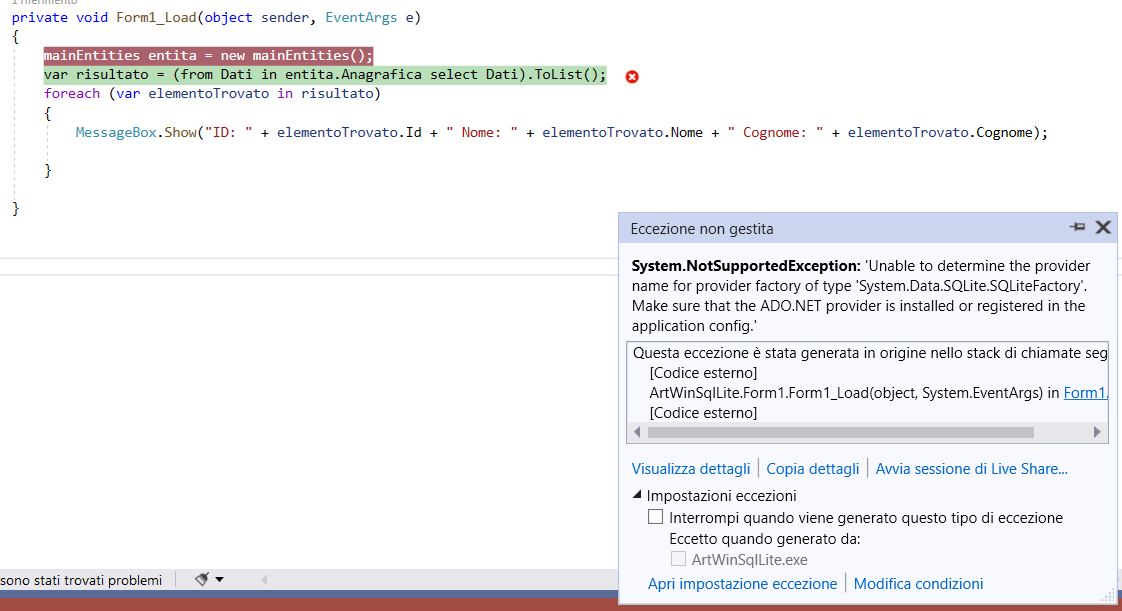Open Visualizza dettagli
The image size is (1122, 611).
(x=691, y=469)
